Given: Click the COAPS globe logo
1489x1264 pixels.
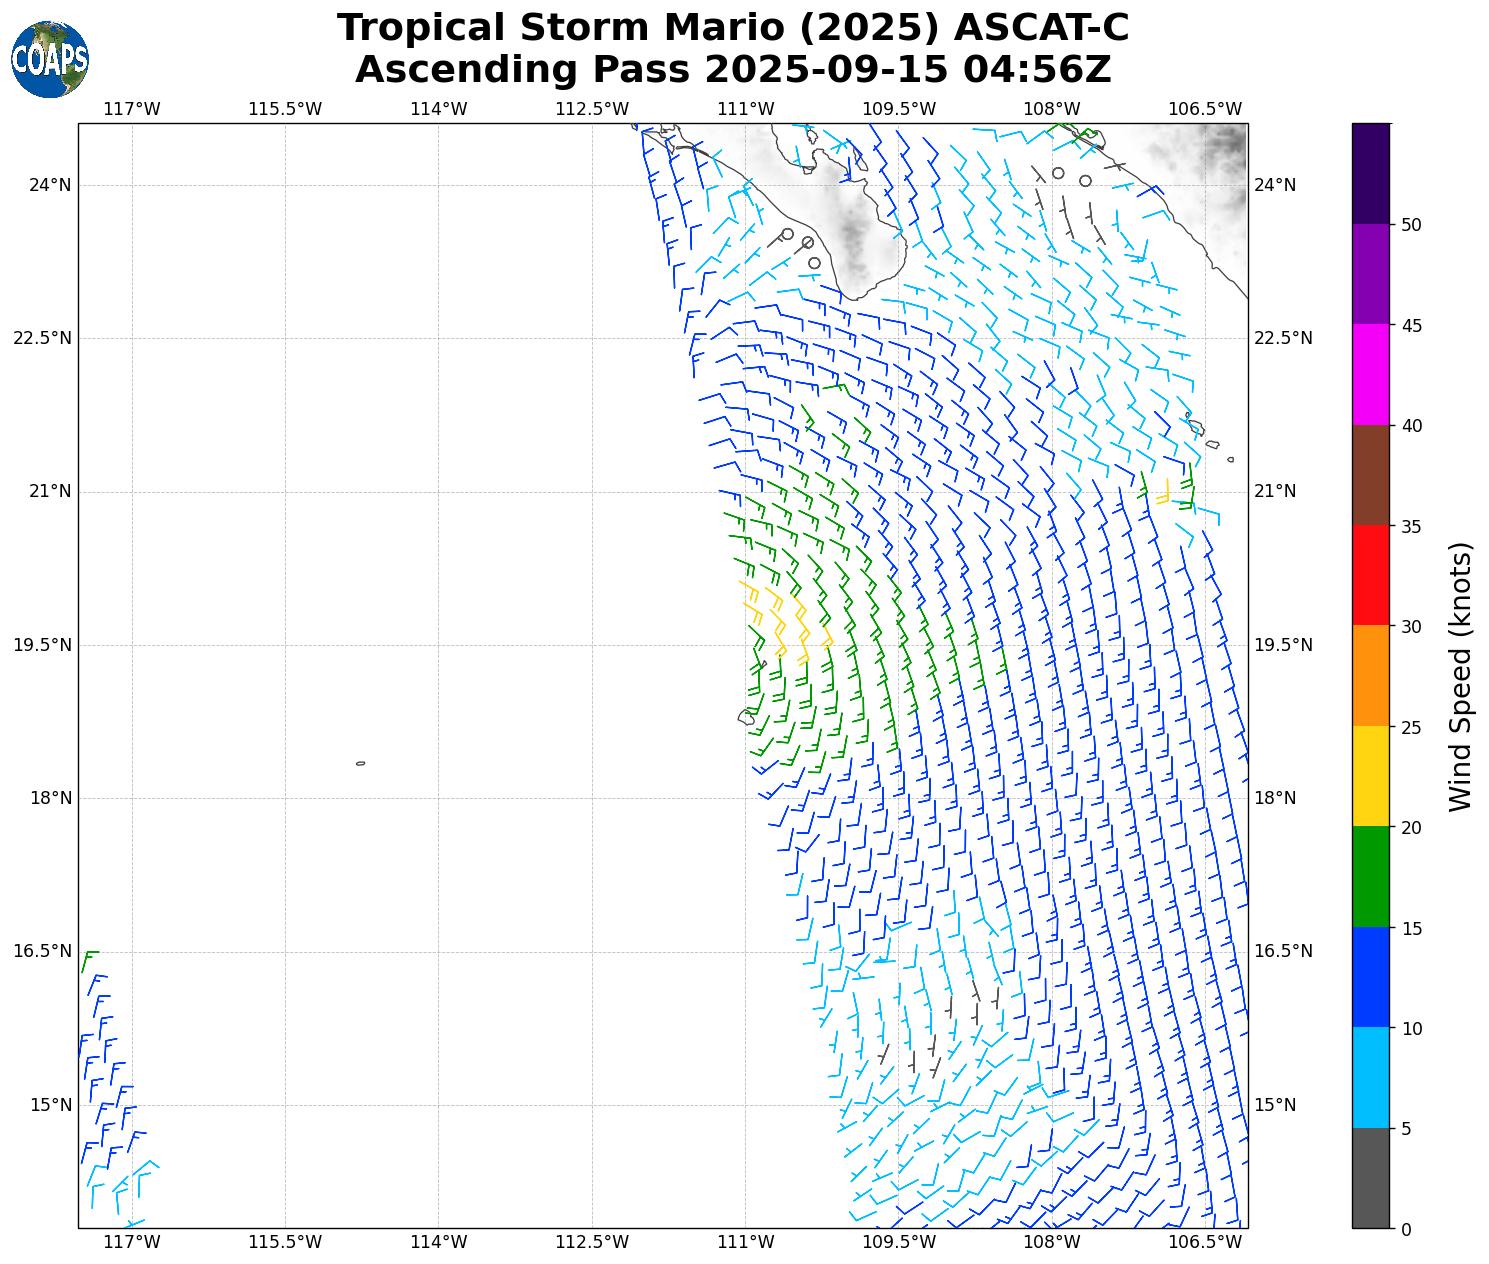Looking at the screenshot, I should pos(50,60).
